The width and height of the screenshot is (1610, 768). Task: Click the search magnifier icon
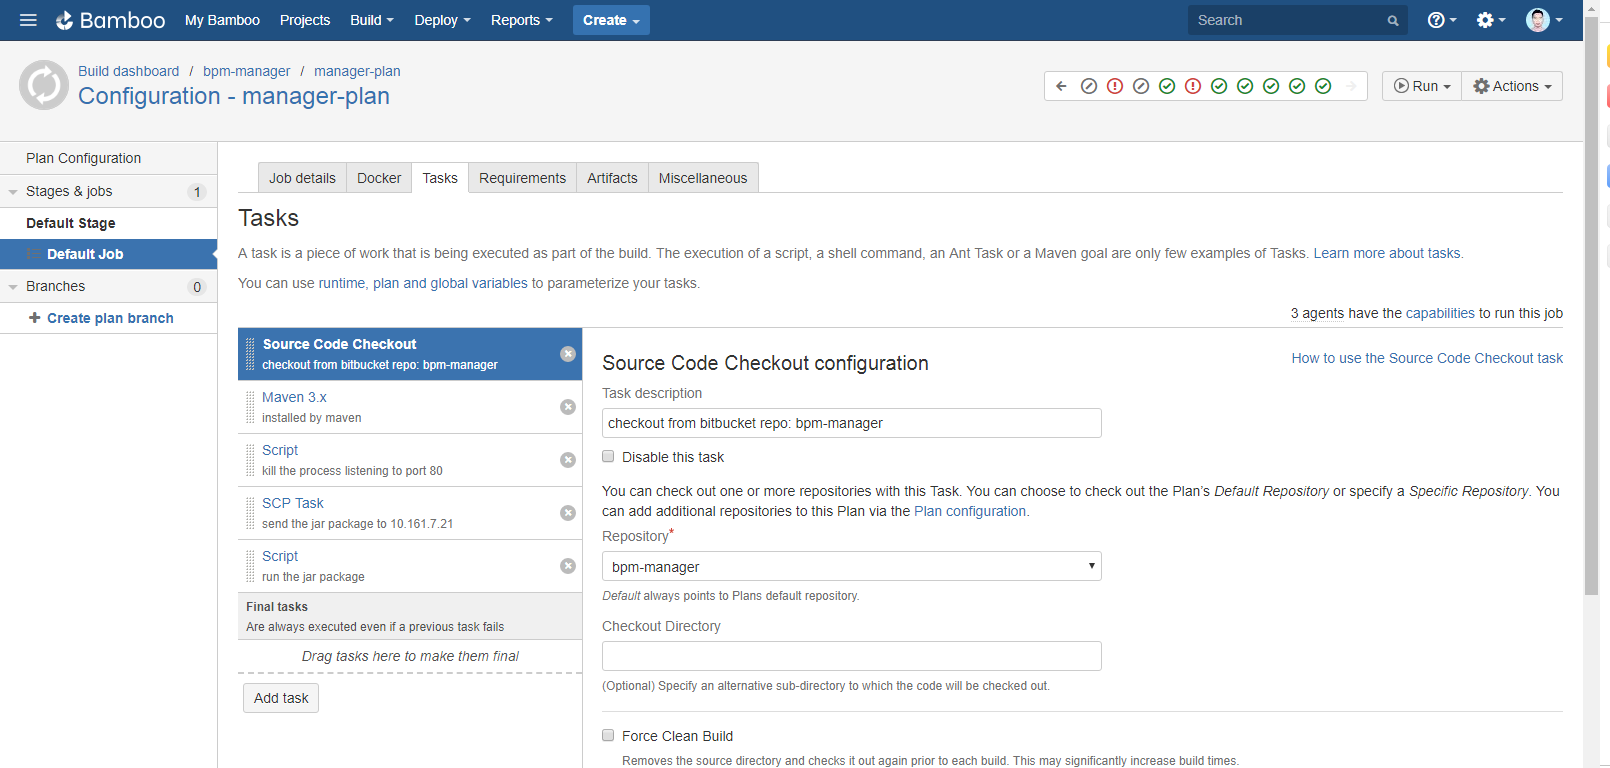[x=1393, y=21]
